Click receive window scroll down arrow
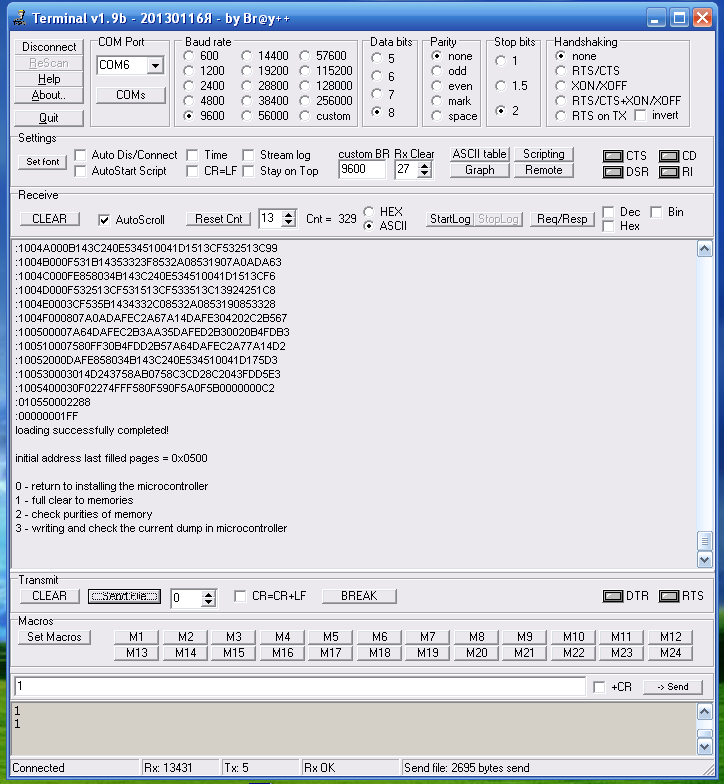The width and height of the screenshot is (724, 784). pyautogui.click(x=704, y=560)
